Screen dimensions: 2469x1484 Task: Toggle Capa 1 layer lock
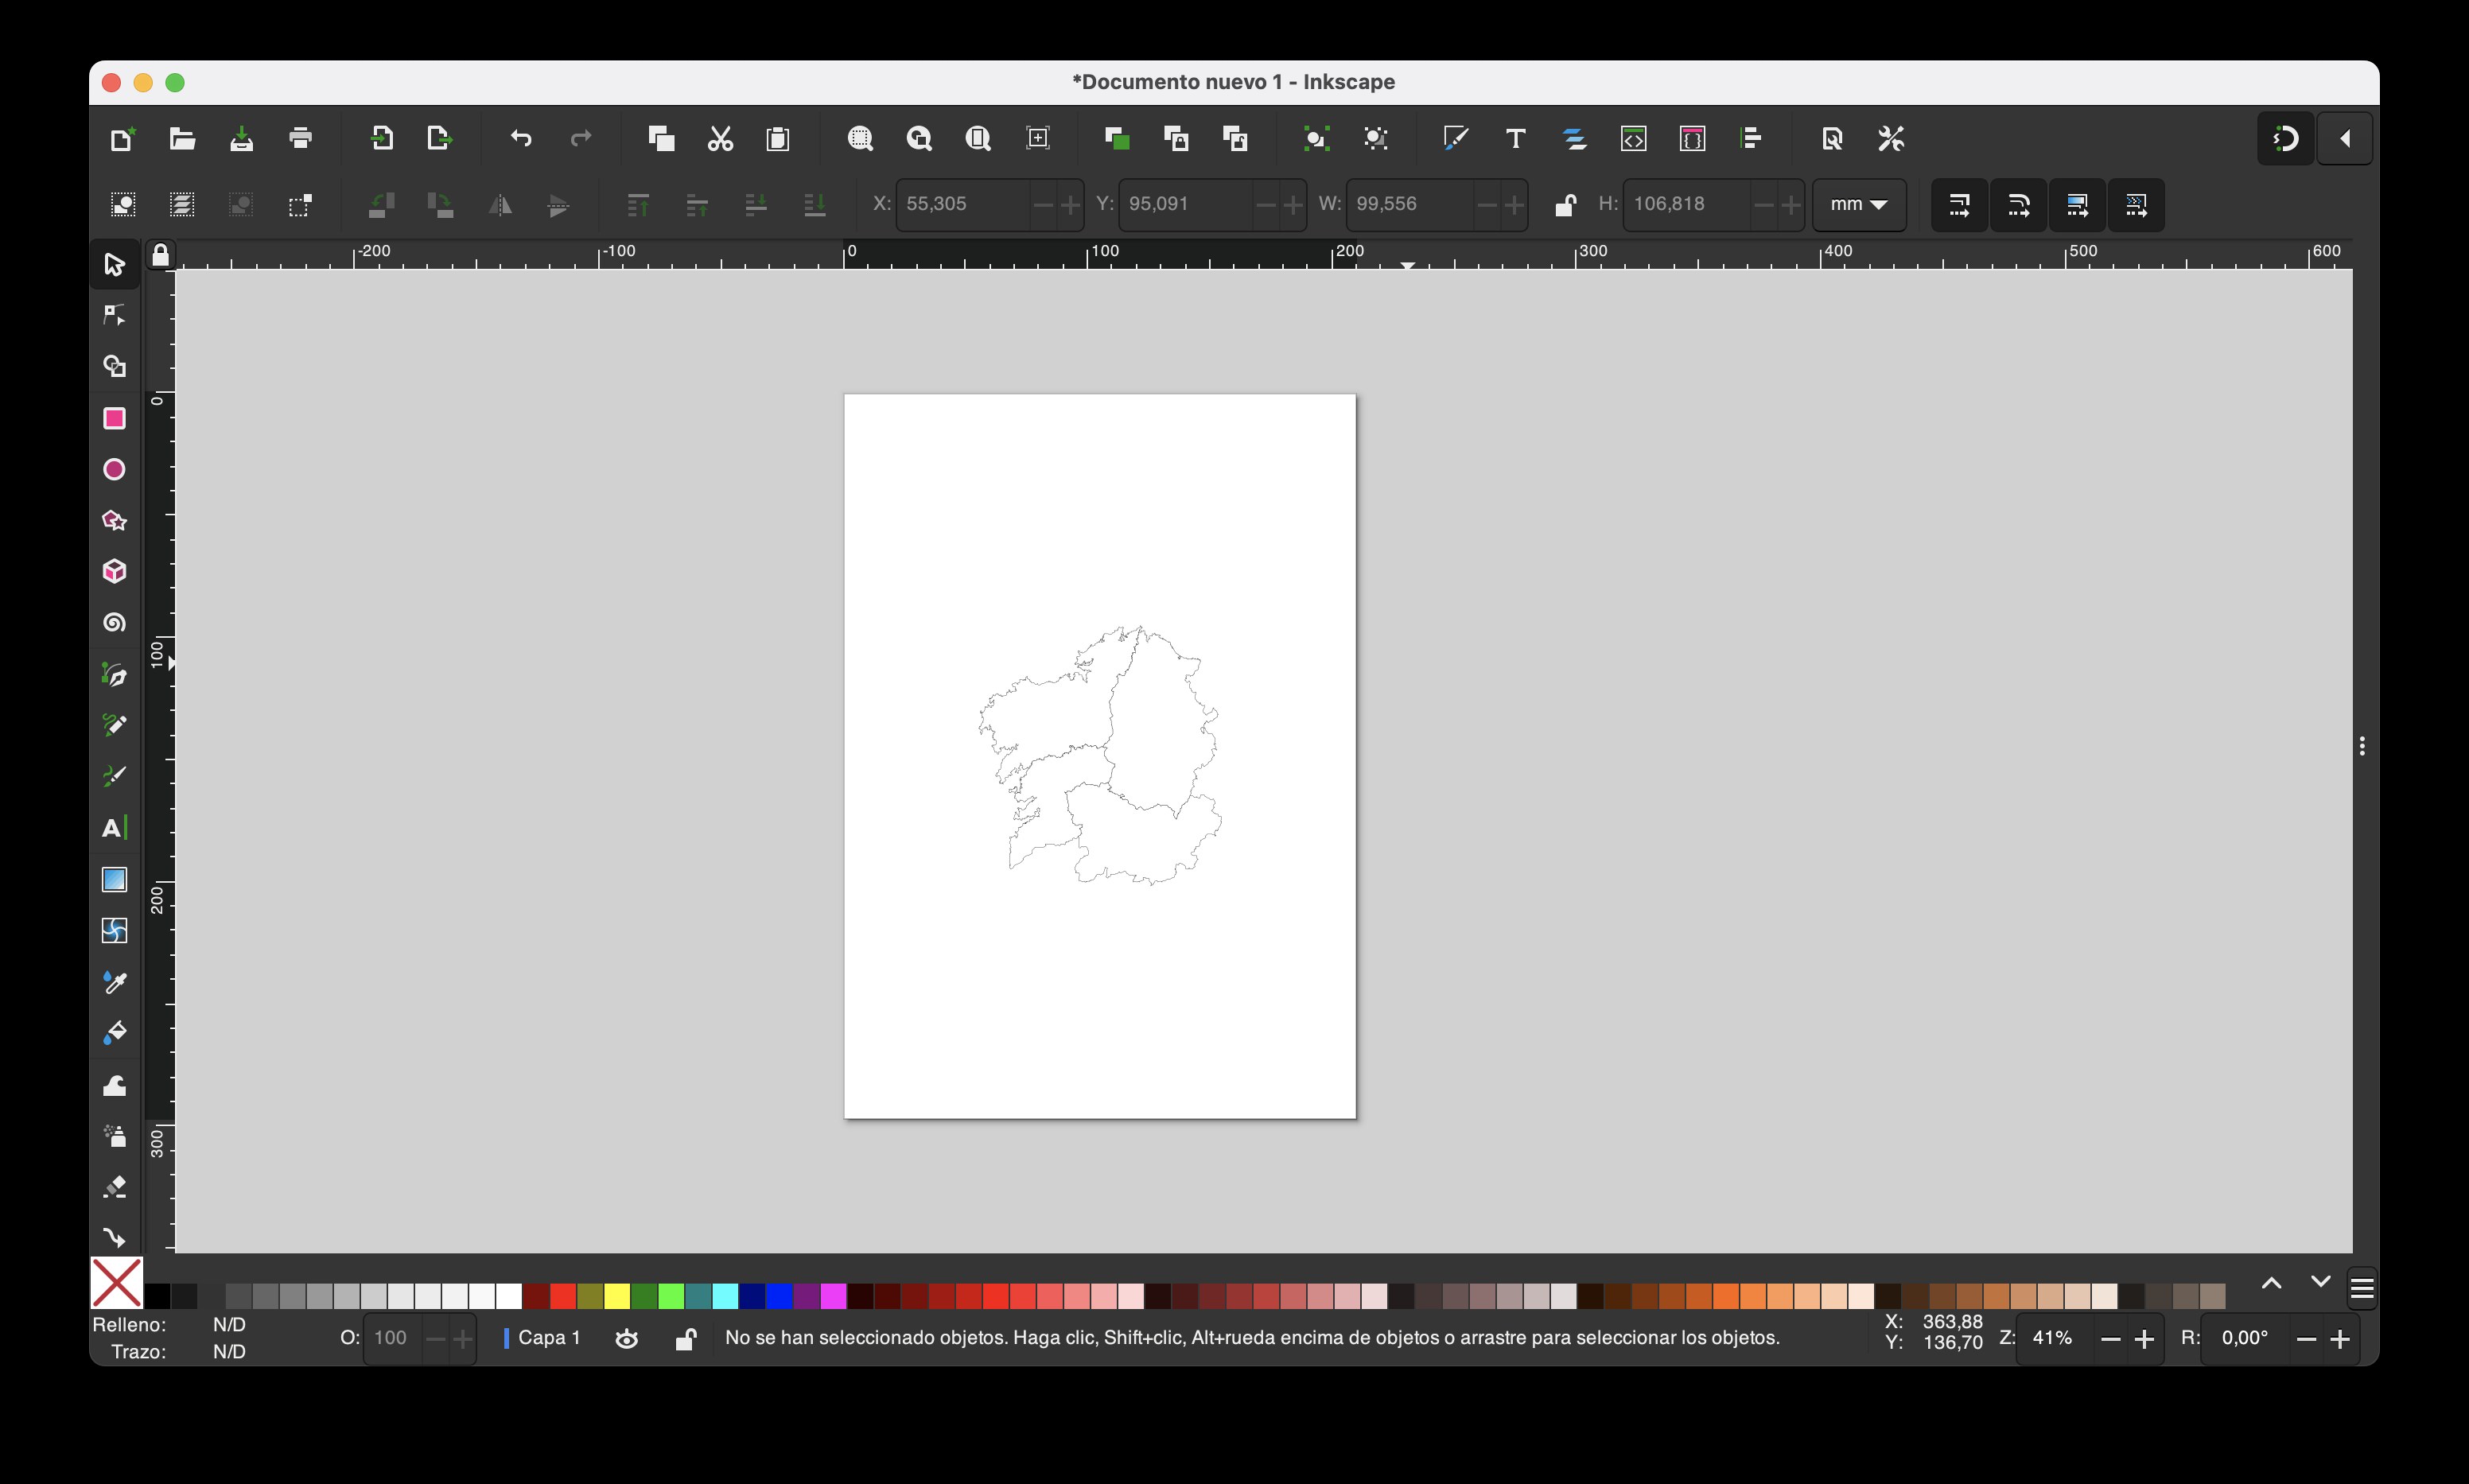click(685, 1338)
